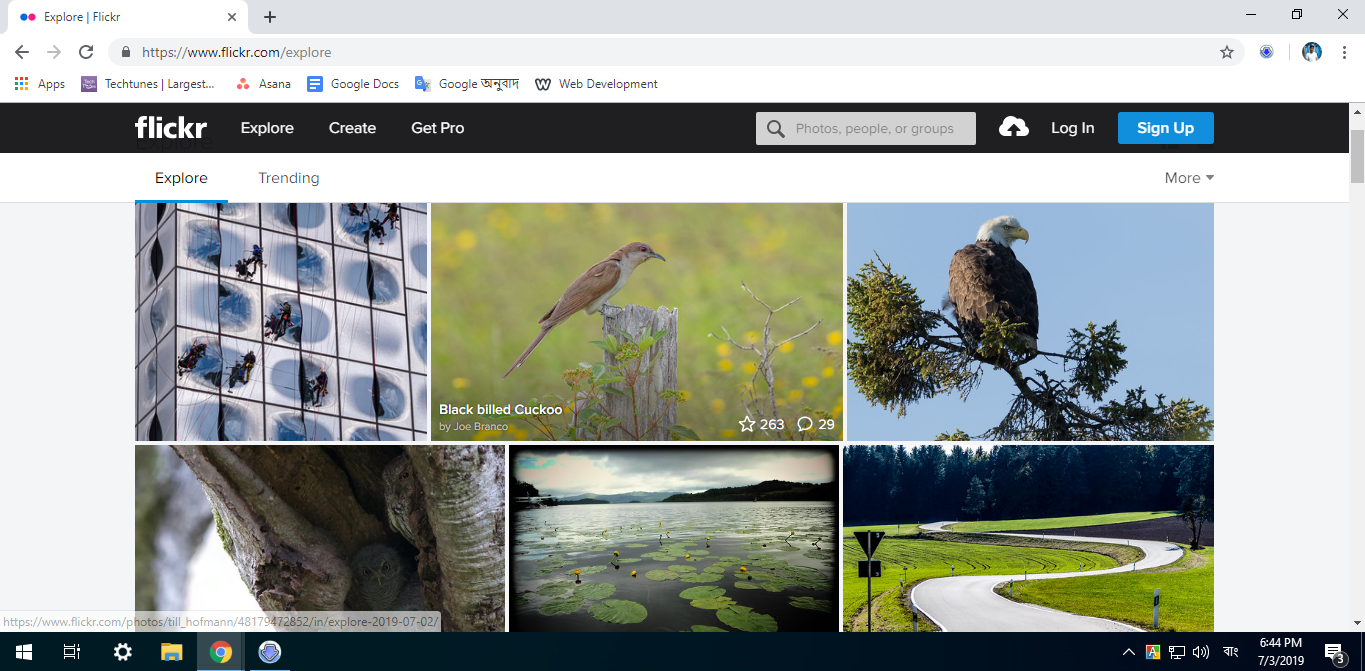Image resolution: width=1365 pixels, height=671 pixels.
Task: Click the browser forward arrow
Action: coord(54,52)
